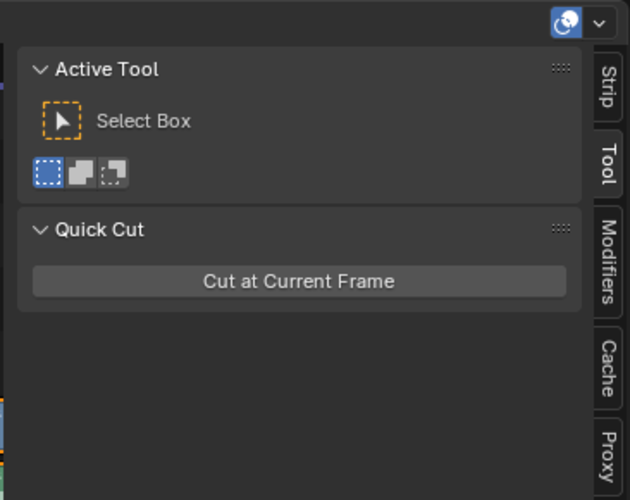
Task: Click the Select Box tool label
Action: point(144,121)
